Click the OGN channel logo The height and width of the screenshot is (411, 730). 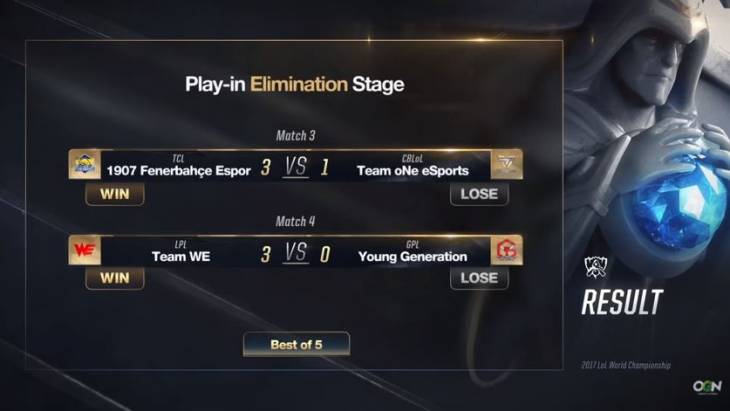click(706, 386)
